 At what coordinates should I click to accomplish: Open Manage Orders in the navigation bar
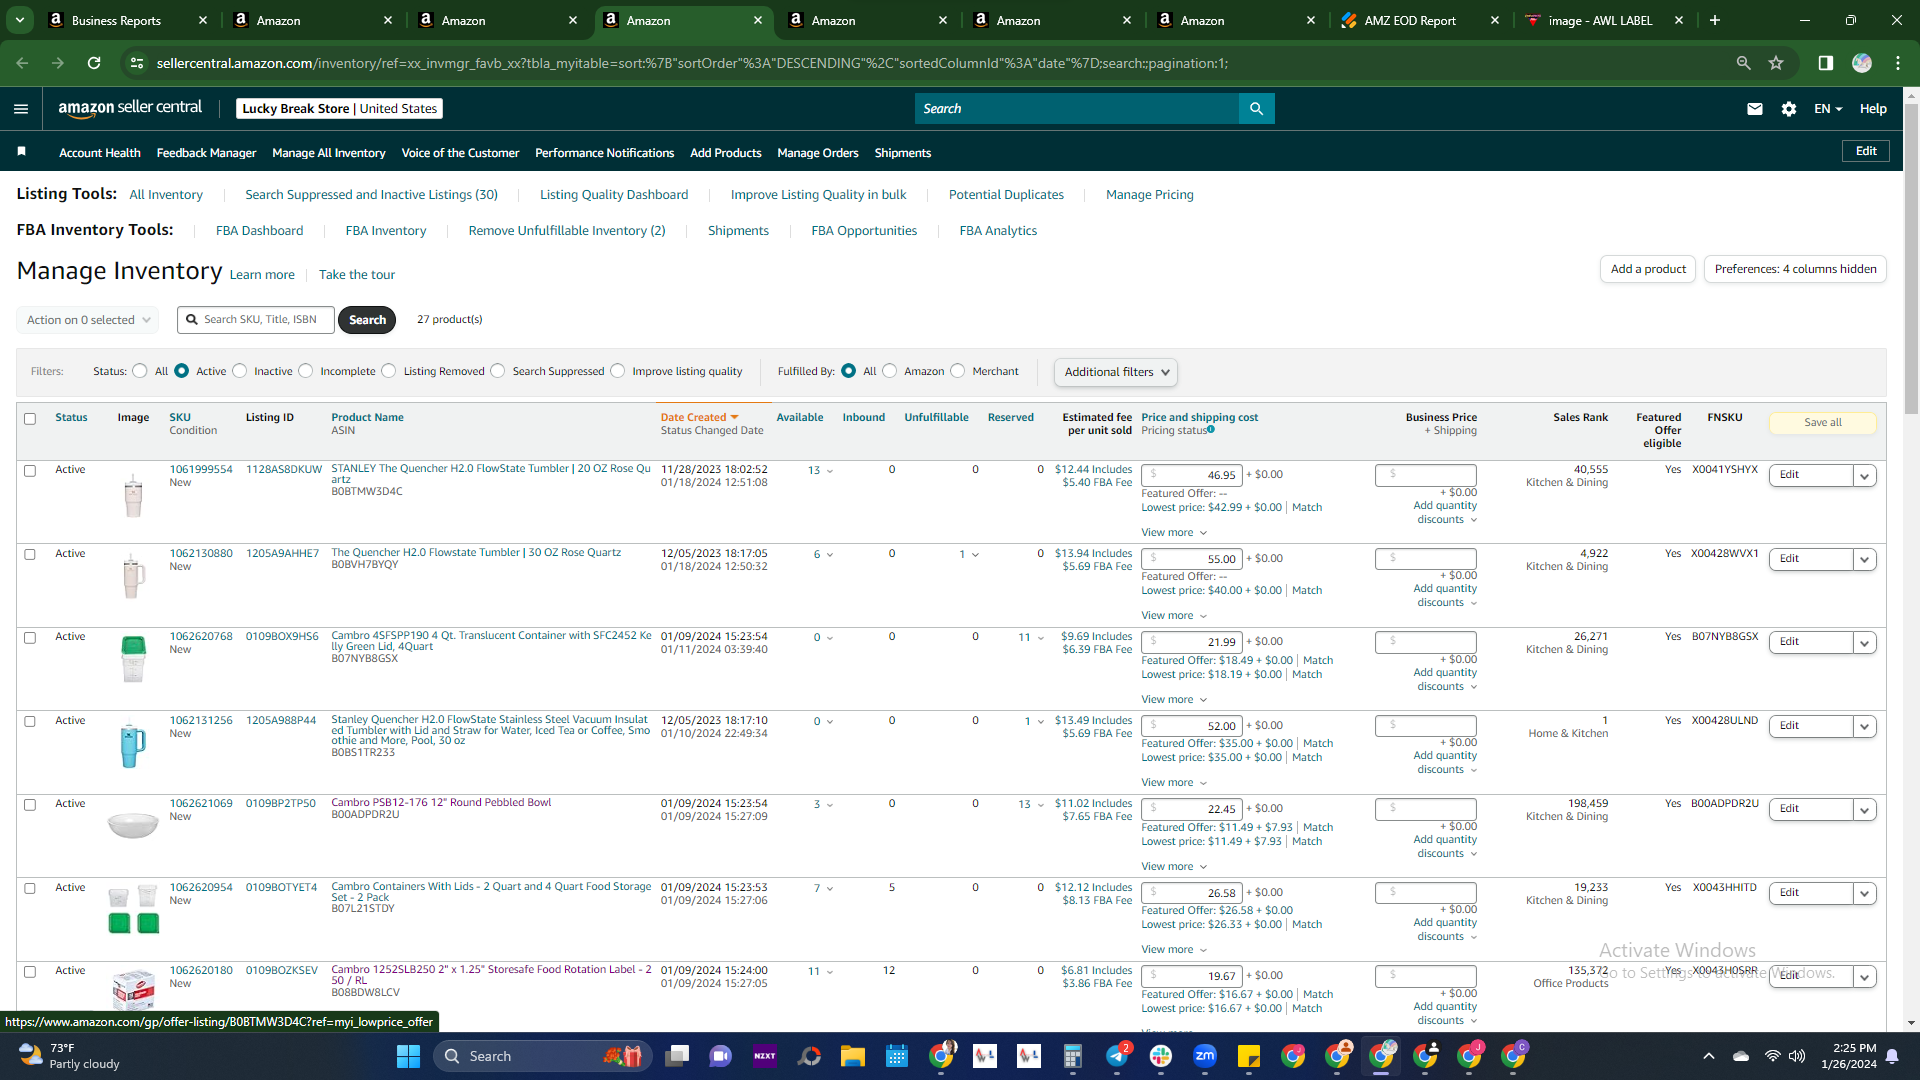pos(818,153)
